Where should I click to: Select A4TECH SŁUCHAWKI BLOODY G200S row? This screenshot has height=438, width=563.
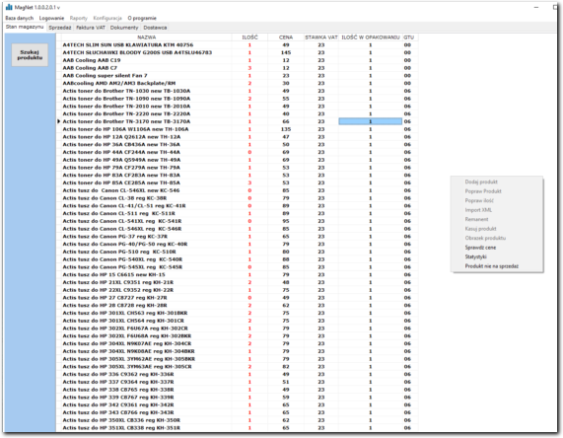[237, 53]
